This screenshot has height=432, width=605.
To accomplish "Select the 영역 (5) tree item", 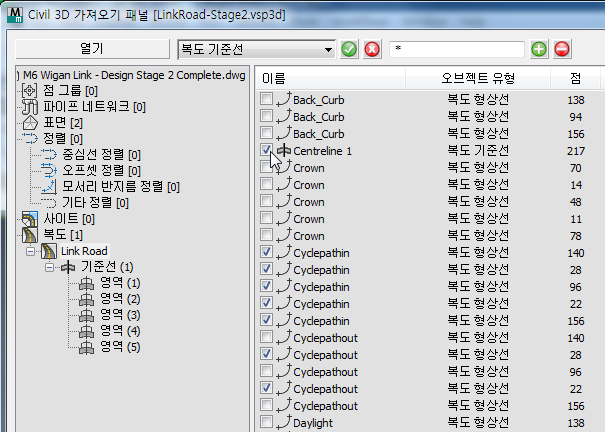I will pyautogui.click(x=120, y=347).
